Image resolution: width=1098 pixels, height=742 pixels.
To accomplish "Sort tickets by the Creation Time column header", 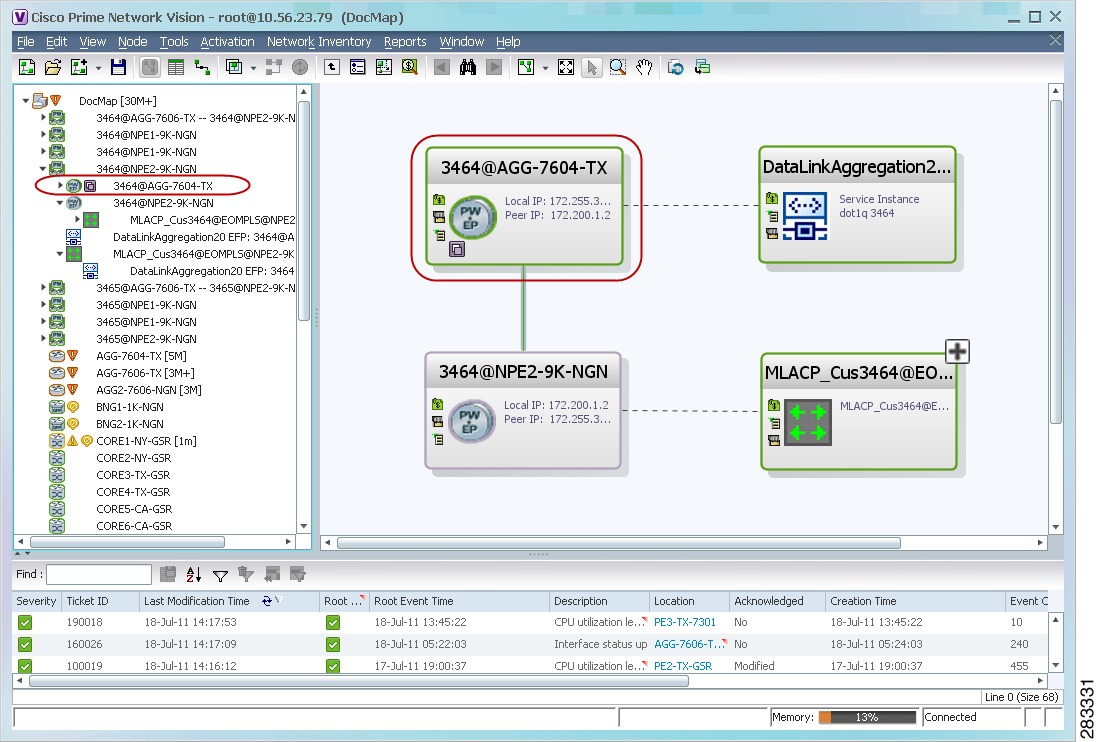I will (x=915, y=601).
